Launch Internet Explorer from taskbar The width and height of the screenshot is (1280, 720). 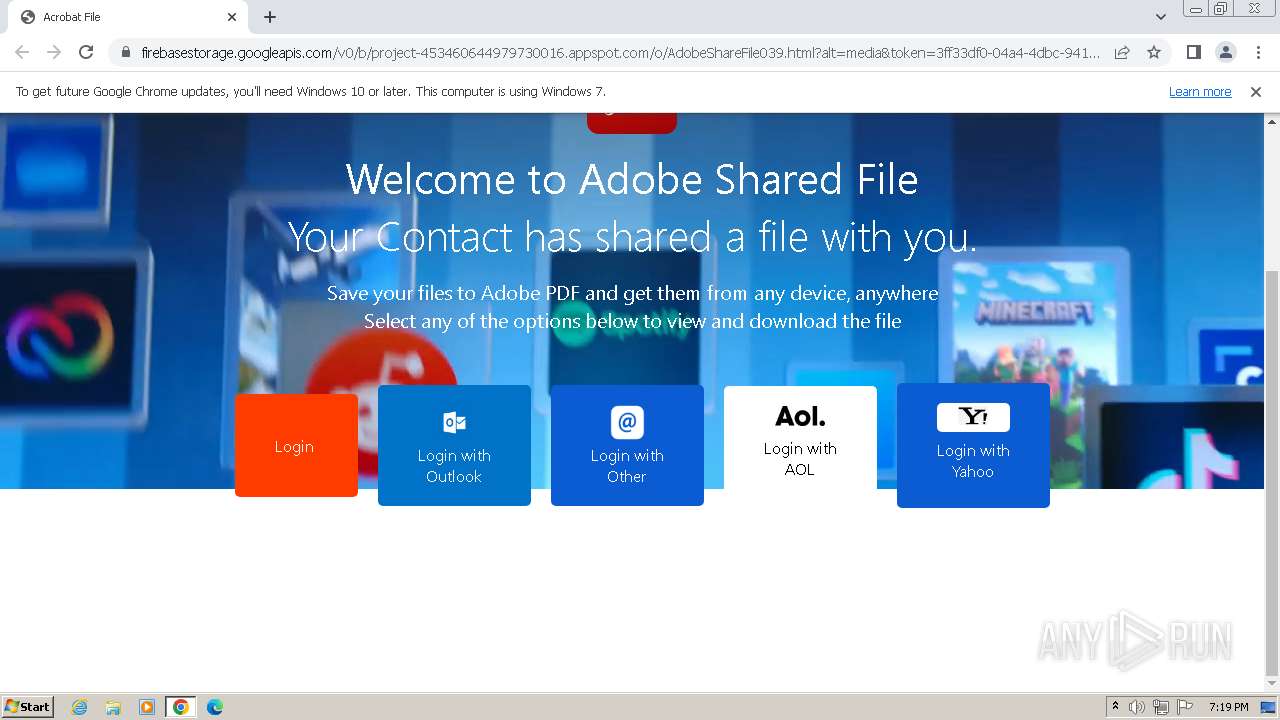pos(79,707)
